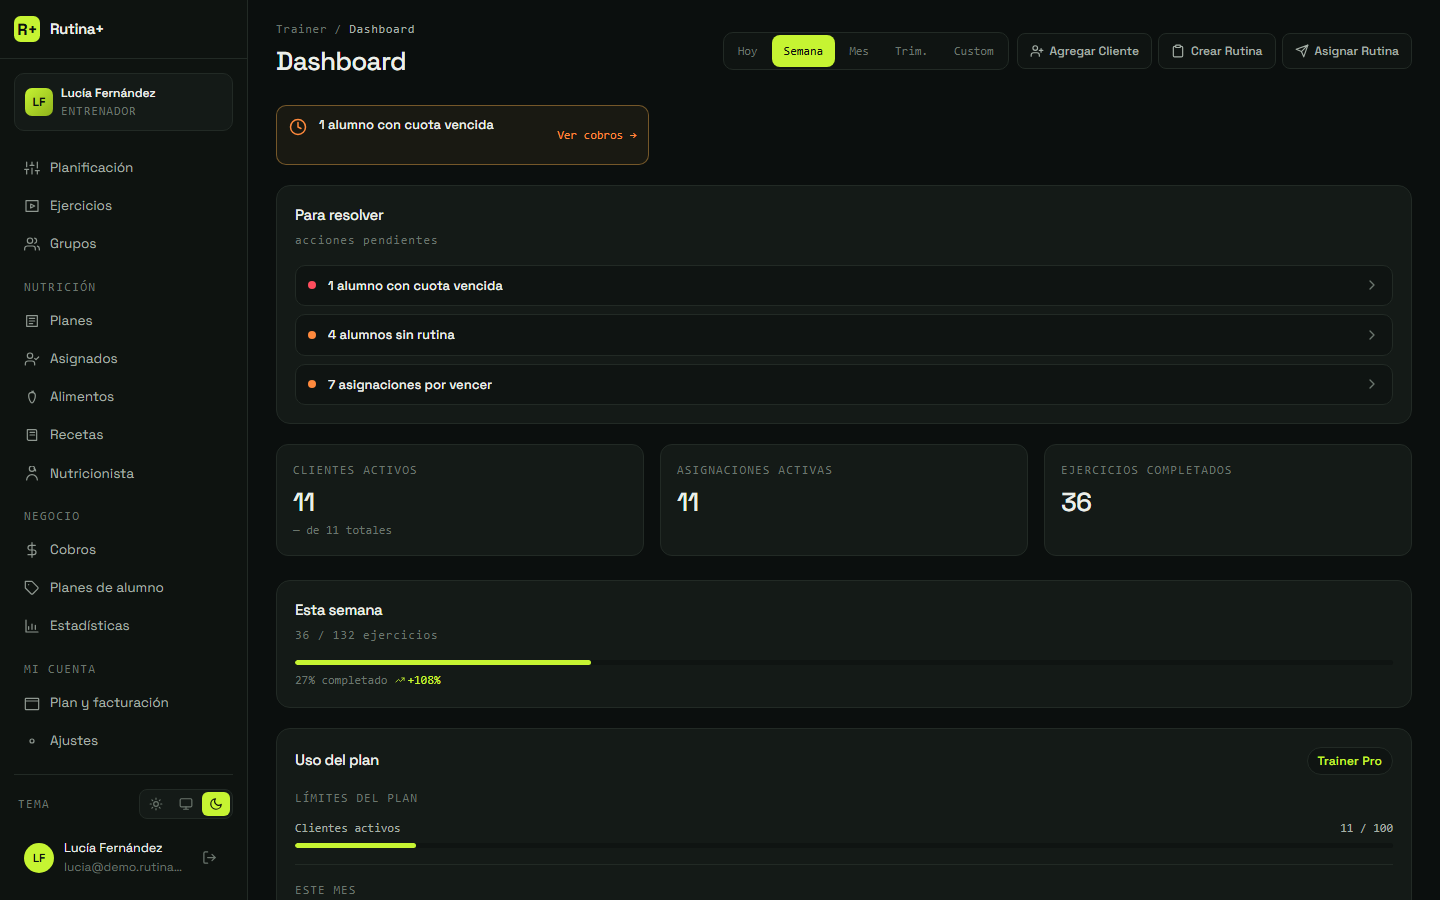Open Estadísticas page
This screenshot has height=900, width=1440.
pos(123,626)
